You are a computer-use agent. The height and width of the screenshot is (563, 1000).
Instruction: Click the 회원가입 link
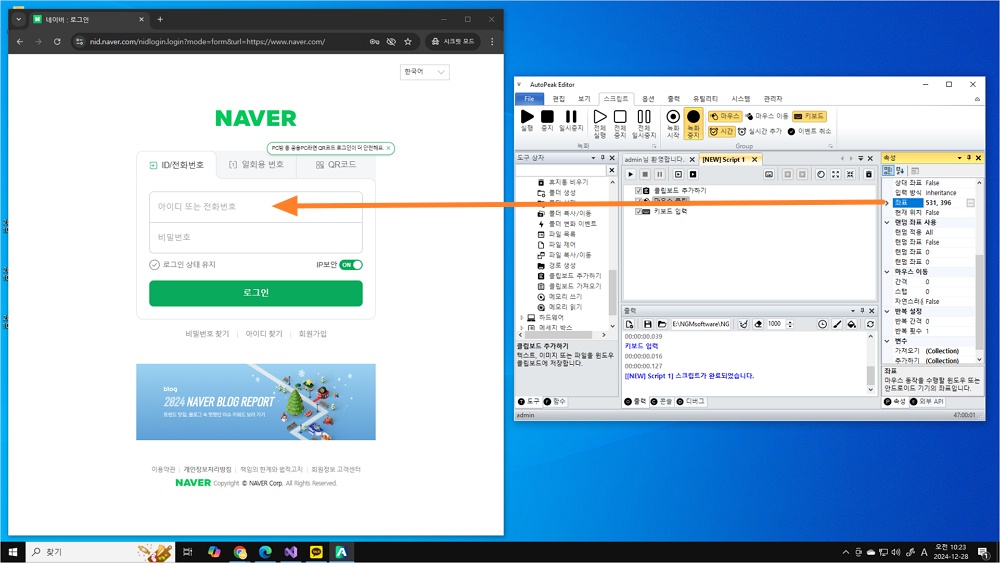(x=312, y=333)
